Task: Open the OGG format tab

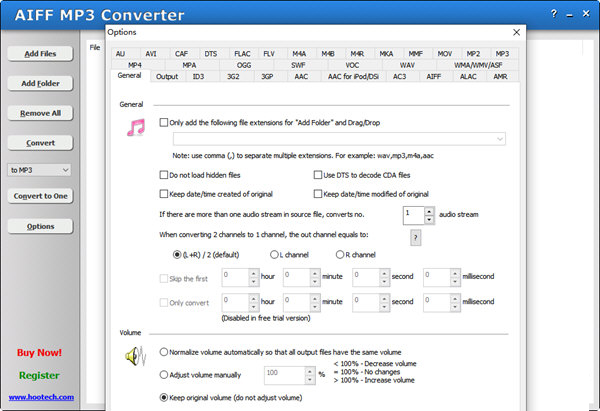Action: click(x=244, y=65)
